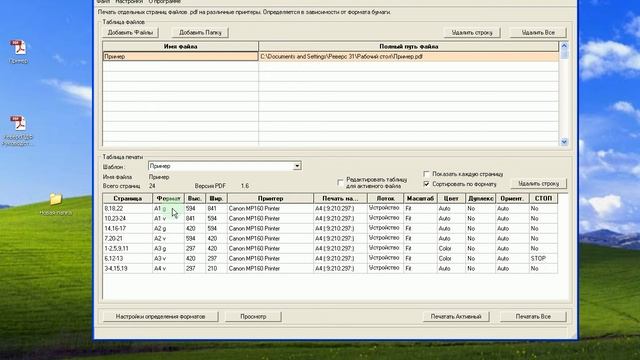Click the Цвет column header
This screenshot has width=640, height=360.
(451, 198)
